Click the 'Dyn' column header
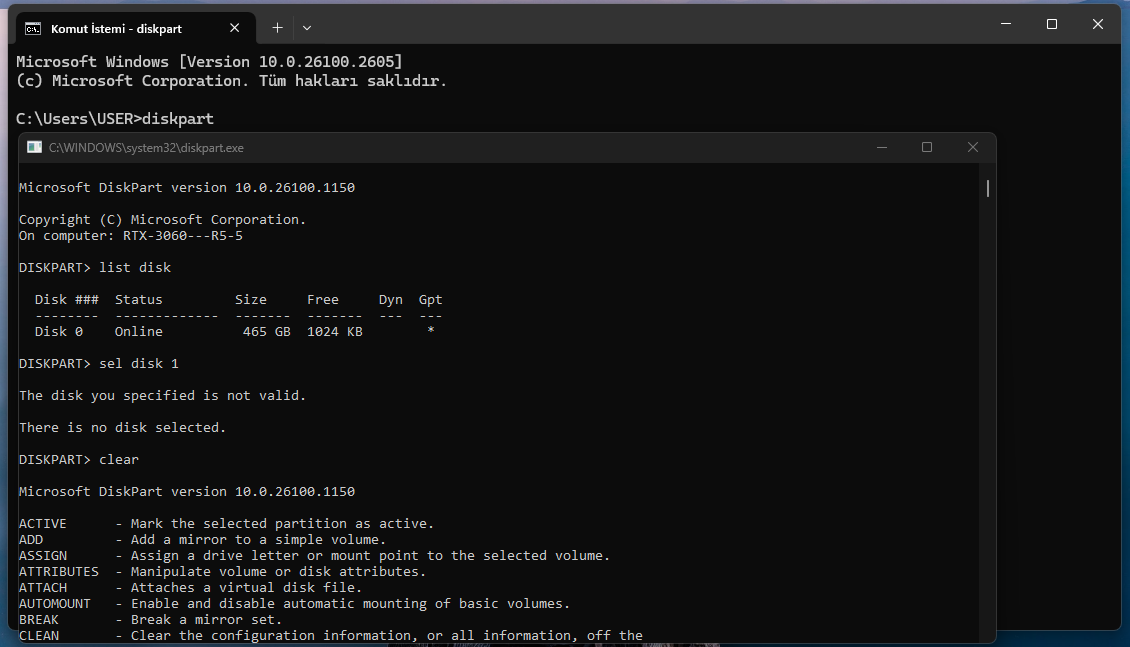 tap(391, 300)
